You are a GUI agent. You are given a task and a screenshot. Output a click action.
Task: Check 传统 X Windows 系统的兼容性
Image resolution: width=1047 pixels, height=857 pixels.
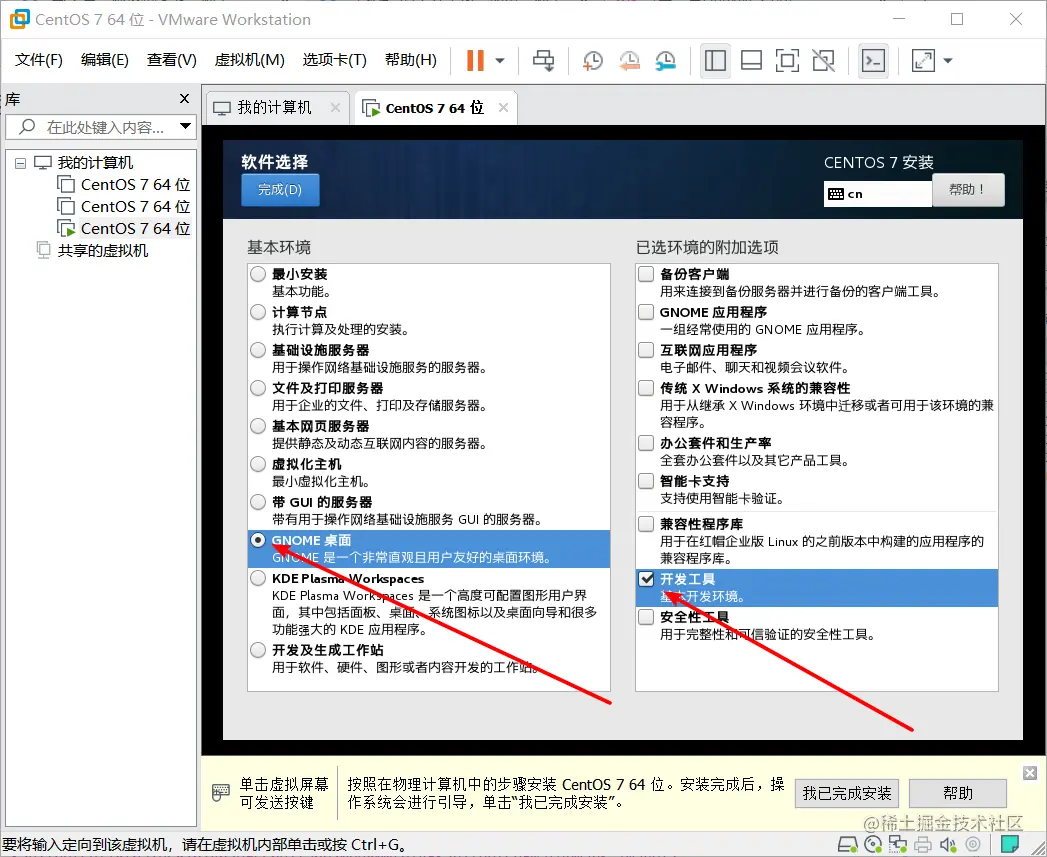pos(646,388)
